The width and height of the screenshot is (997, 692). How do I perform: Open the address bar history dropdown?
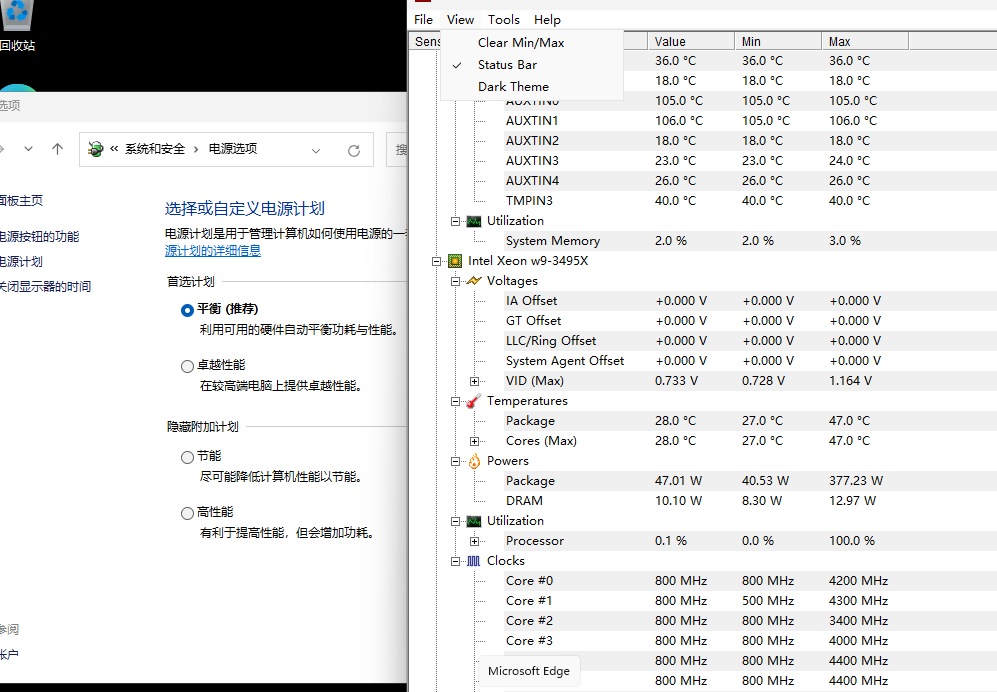pyautogui.click(x=316, y=151)
